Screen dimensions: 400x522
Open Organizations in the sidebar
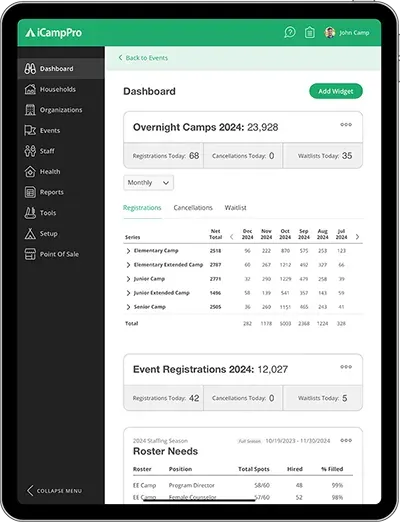61,110
